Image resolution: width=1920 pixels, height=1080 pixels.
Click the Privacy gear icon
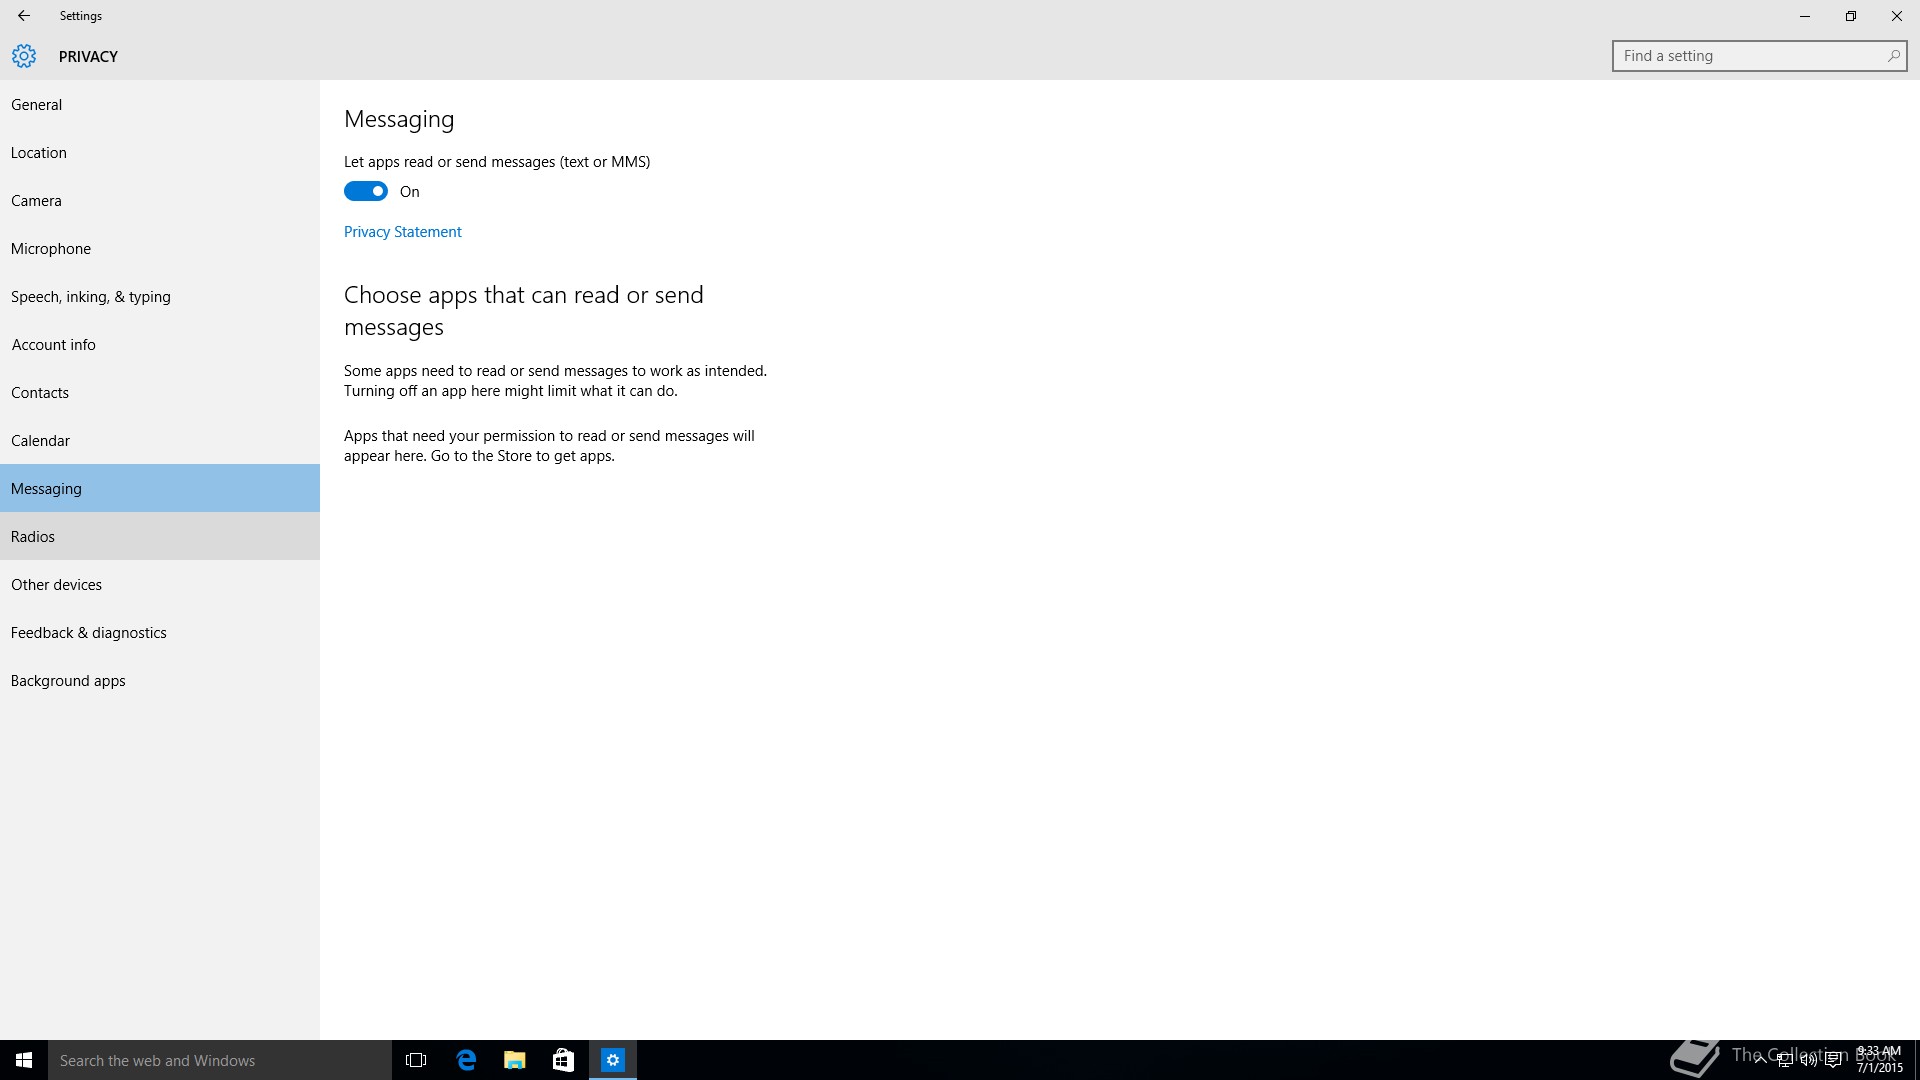[24, 56]
